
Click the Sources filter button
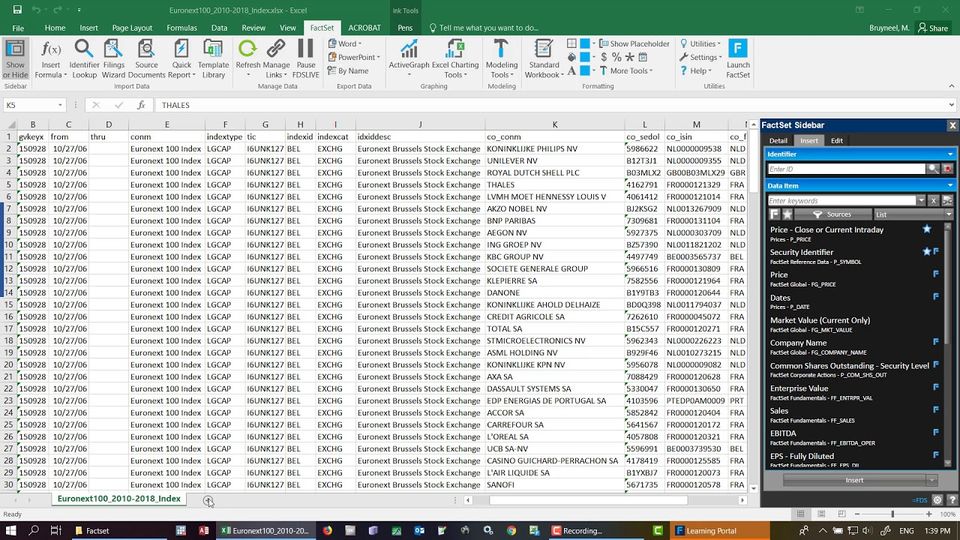pos(833,214)
